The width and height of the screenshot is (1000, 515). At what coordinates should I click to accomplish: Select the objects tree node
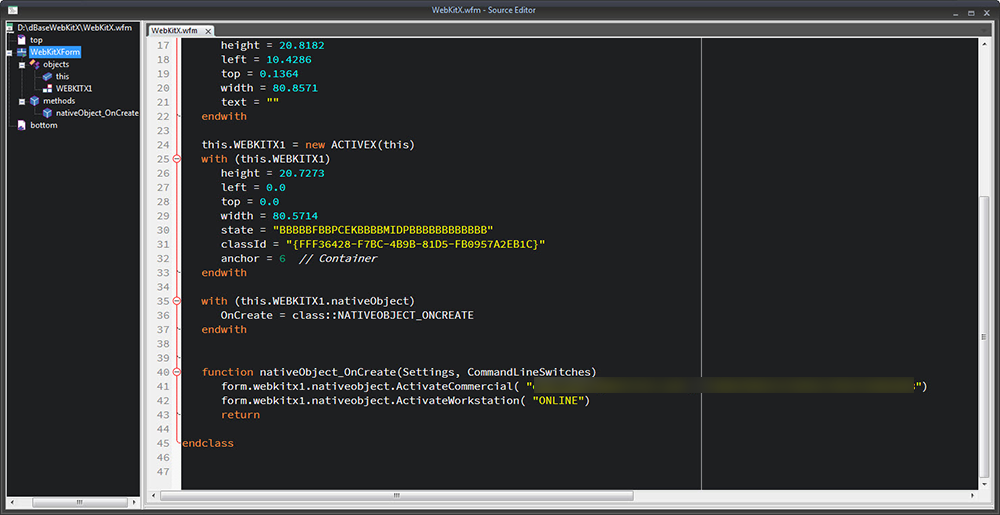tap(56, 64)
